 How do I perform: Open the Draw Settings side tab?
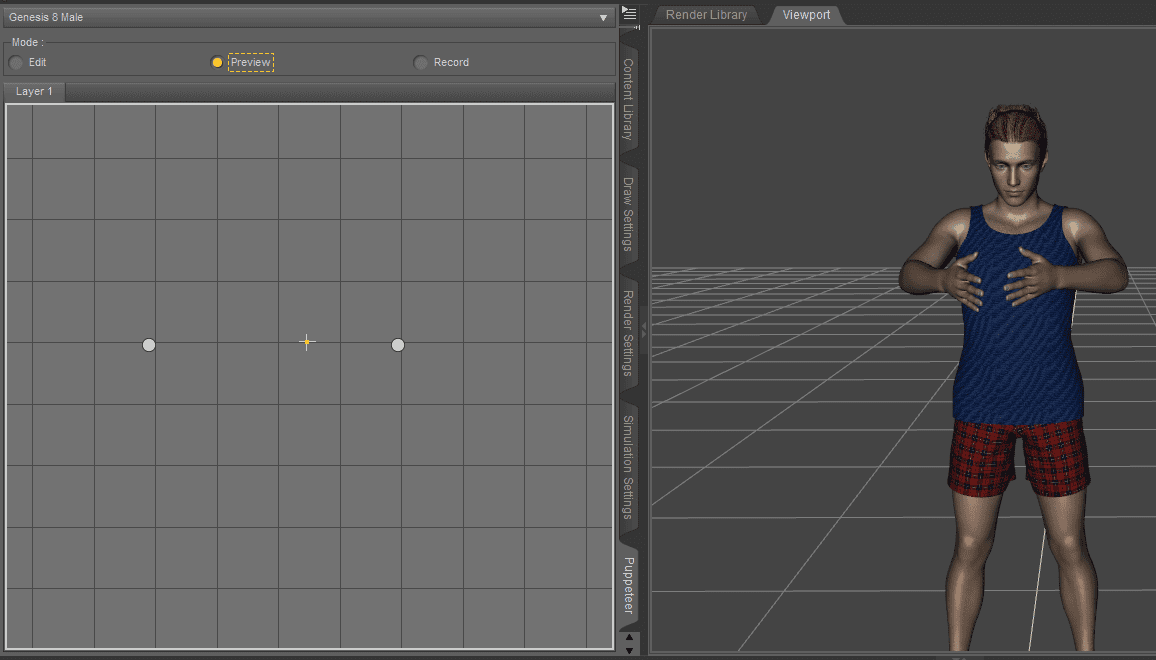628,214
